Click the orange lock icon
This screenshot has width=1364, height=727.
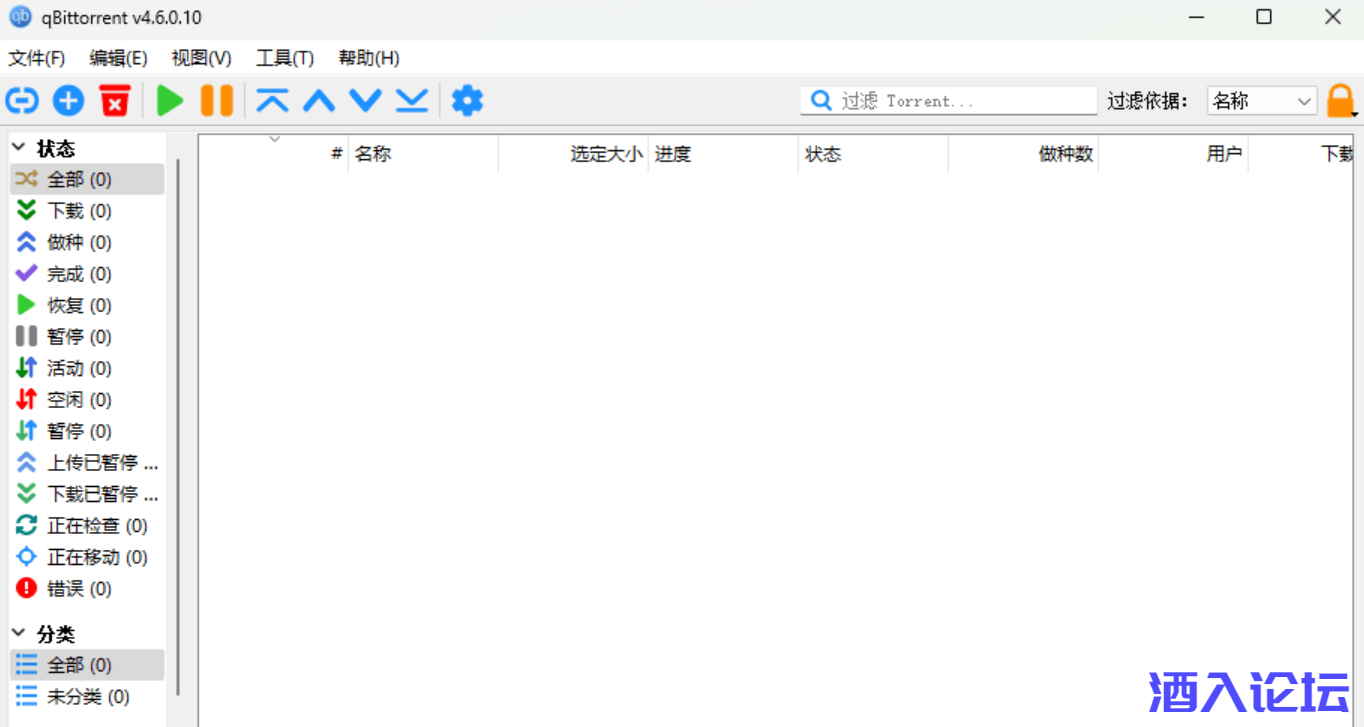coord(1339,101)
